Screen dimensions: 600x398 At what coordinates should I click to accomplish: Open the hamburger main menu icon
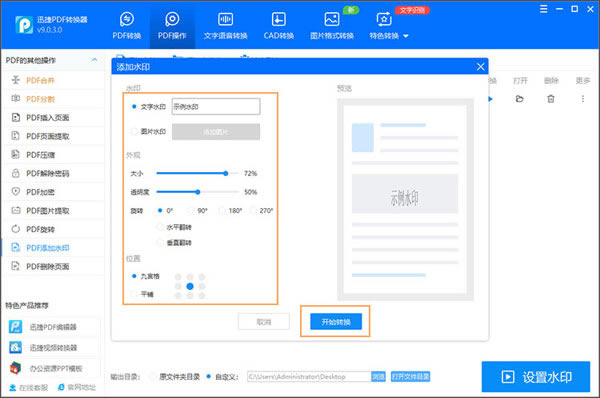pyautogui.click(x=543, y=9)
